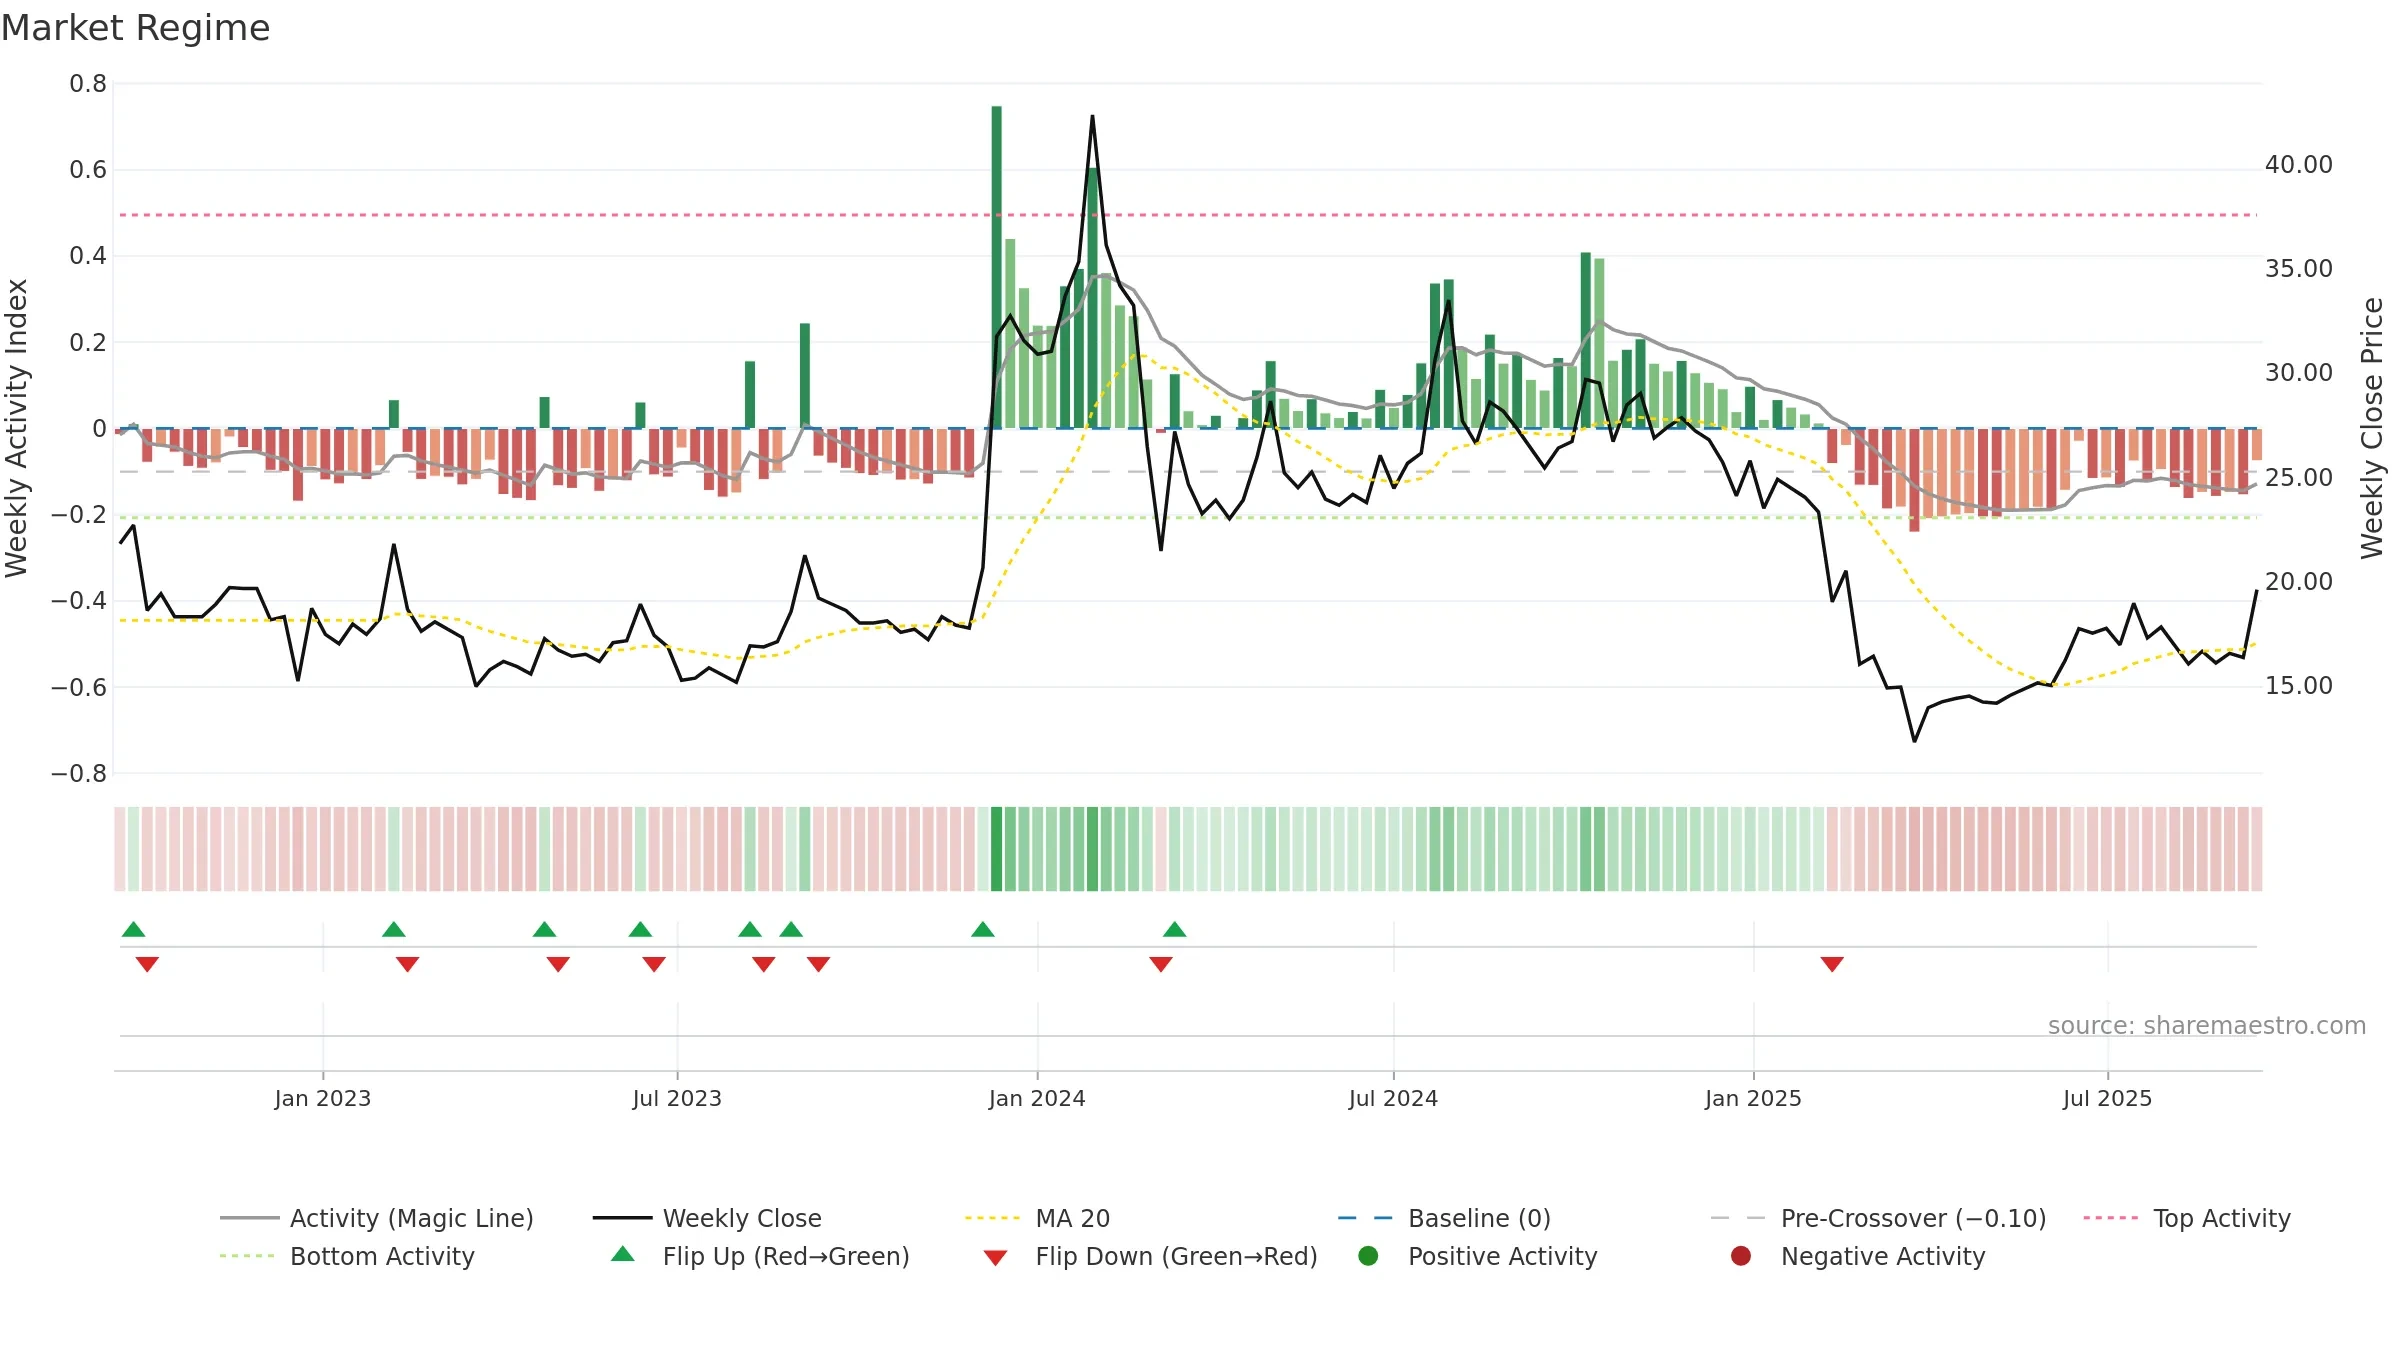
Task: Toggle the Weekly Close legend entry
Action: 708,1218
